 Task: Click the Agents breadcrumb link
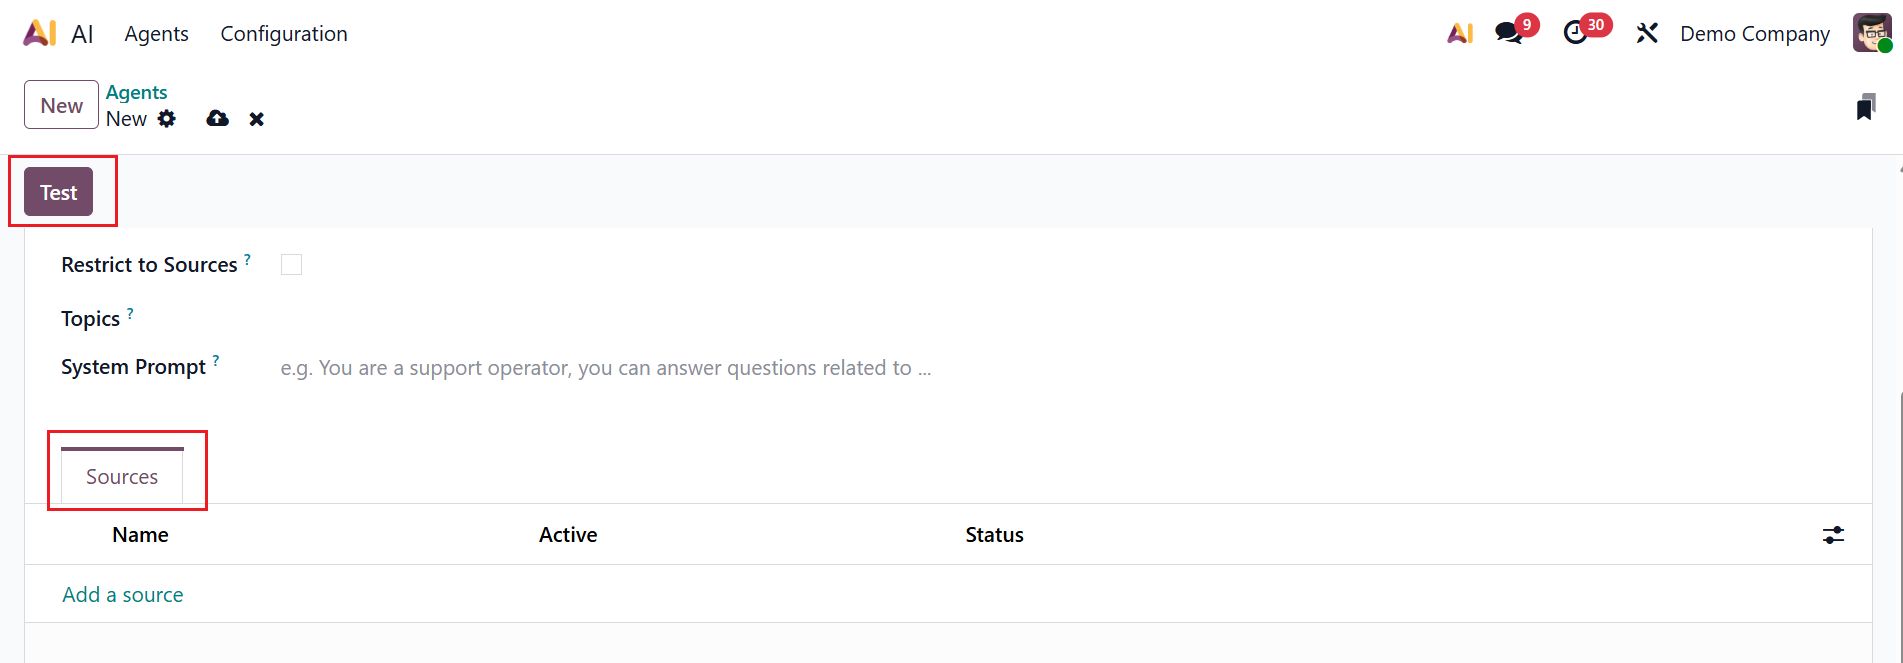[x=137, y=92]
